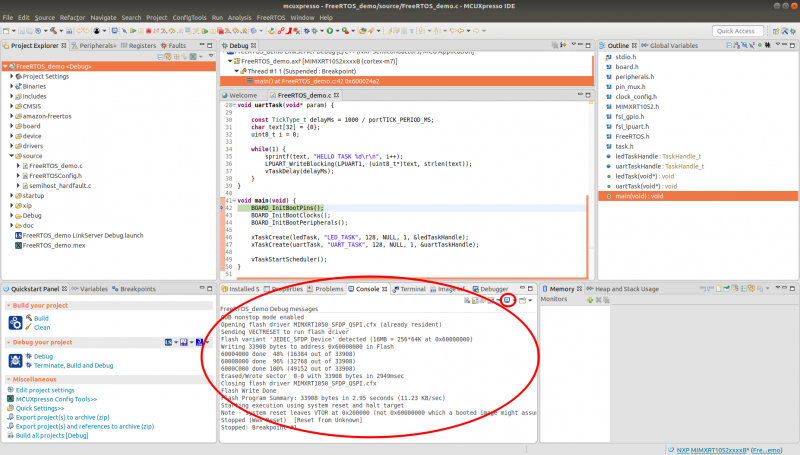Click the green add memory monitor icon

pos(590,300)
